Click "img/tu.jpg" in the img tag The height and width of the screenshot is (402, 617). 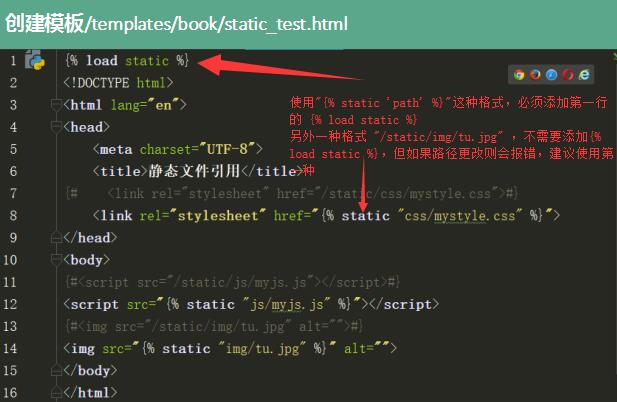[262, 349]
